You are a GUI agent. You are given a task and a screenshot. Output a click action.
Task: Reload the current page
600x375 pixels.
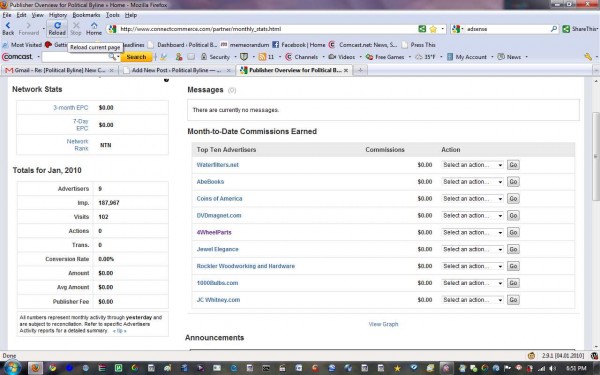click(x=57, y=28)
